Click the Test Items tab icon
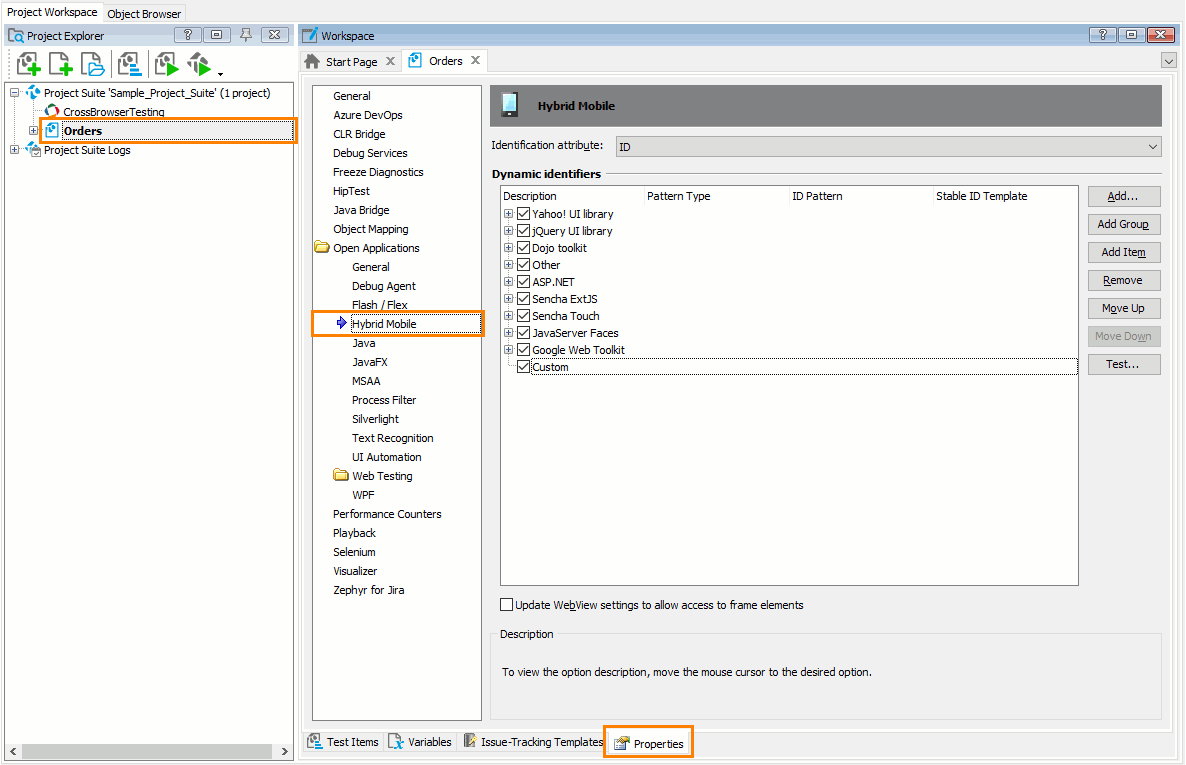This screenshot has height=765, width=1186. tap(315, 742)
